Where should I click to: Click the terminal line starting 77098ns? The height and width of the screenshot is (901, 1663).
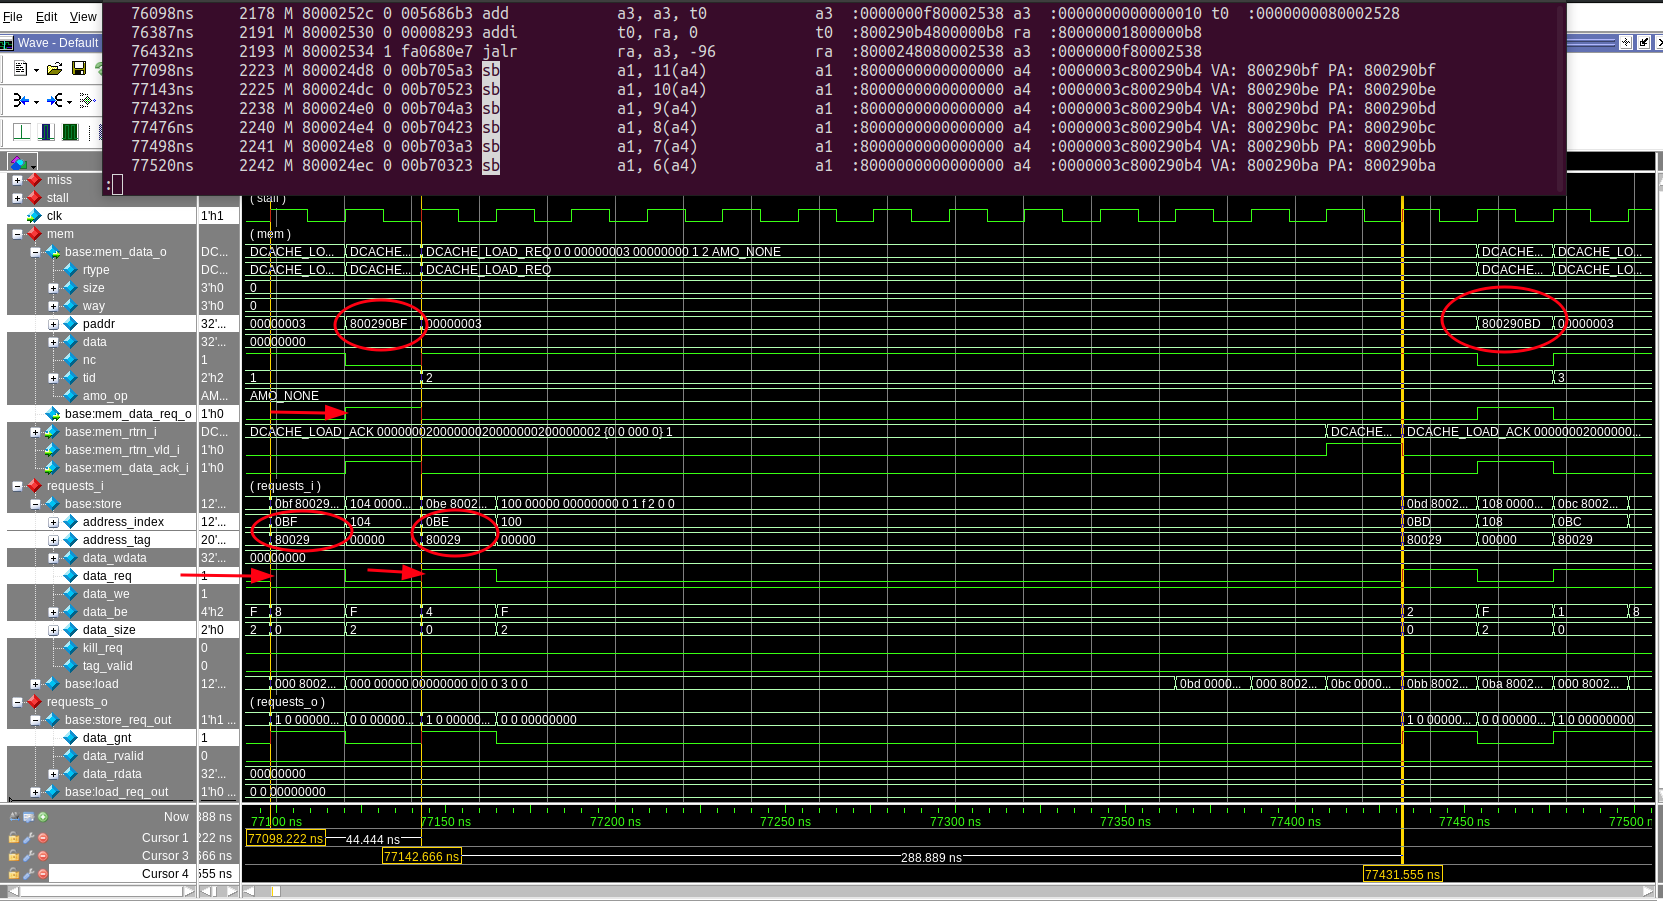783,70
